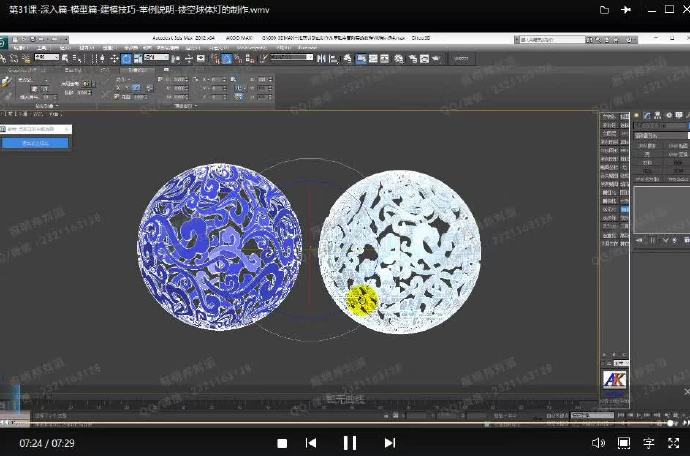Mute the video player volume icon
The image size is (690, 456).
[x=598, y=443]
